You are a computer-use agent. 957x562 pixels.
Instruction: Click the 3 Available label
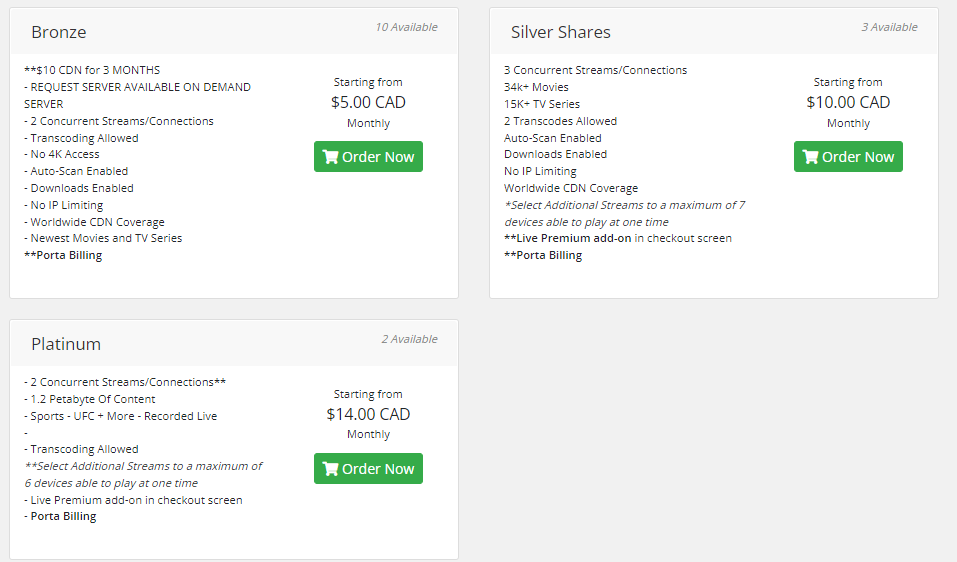889,27
